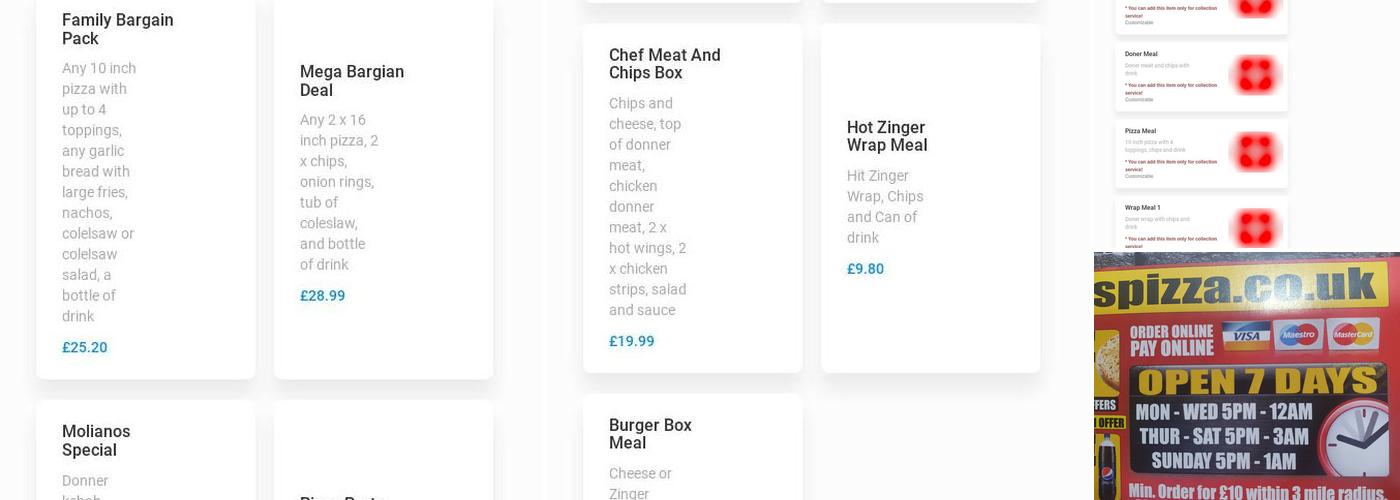Click the Visa card logo
Image resolution: width=1400 pixels, height=500 pixels.
pyautogui.click(x=1245, y=336)
